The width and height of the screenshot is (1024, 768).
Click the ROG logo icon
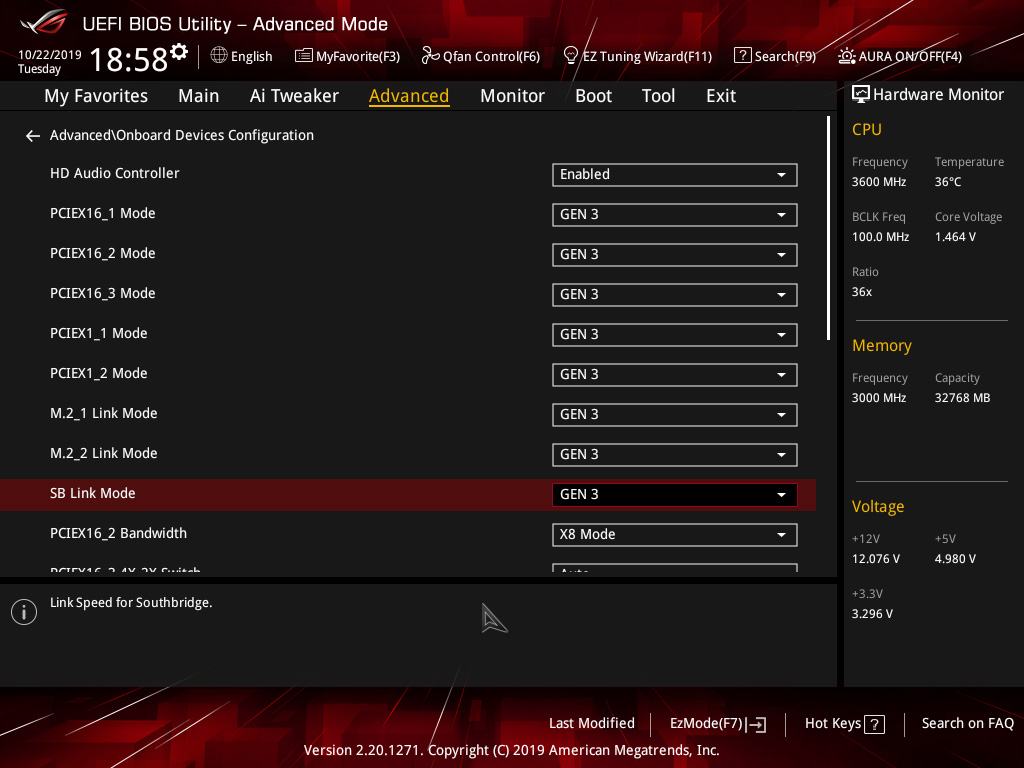click(x=43, y=22)
